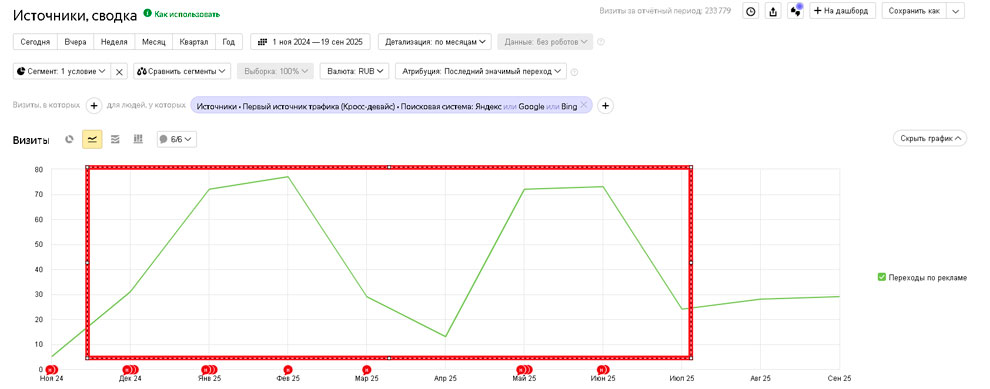
Task: Open the Валюта: RUB dropdown
Action: (354, 71)
